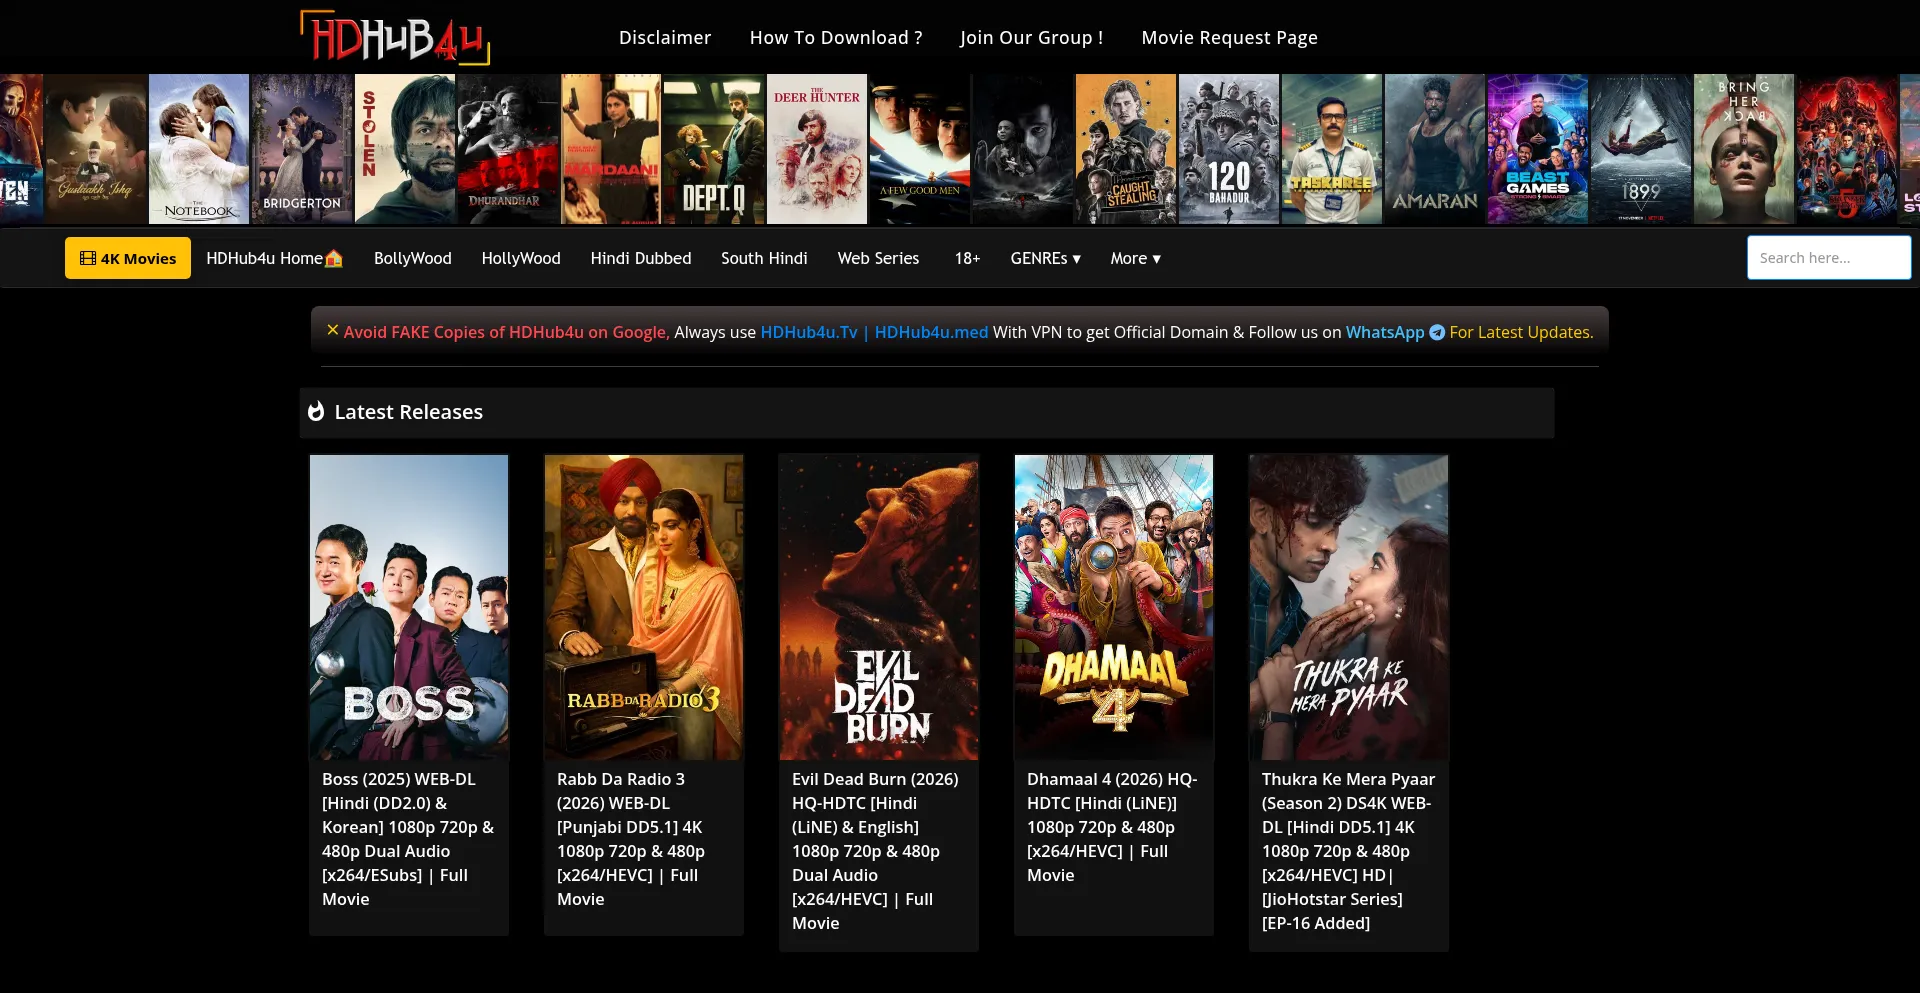Select the Gustaakh Ishq poster in the carousel
This screenshot has height=993, width=1920.
(96, 149)
